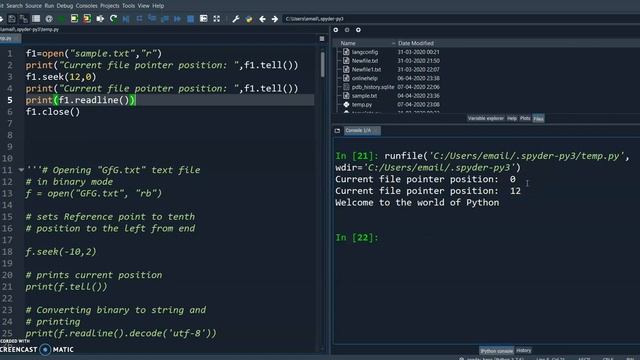Click the Save all files icon

24,19
